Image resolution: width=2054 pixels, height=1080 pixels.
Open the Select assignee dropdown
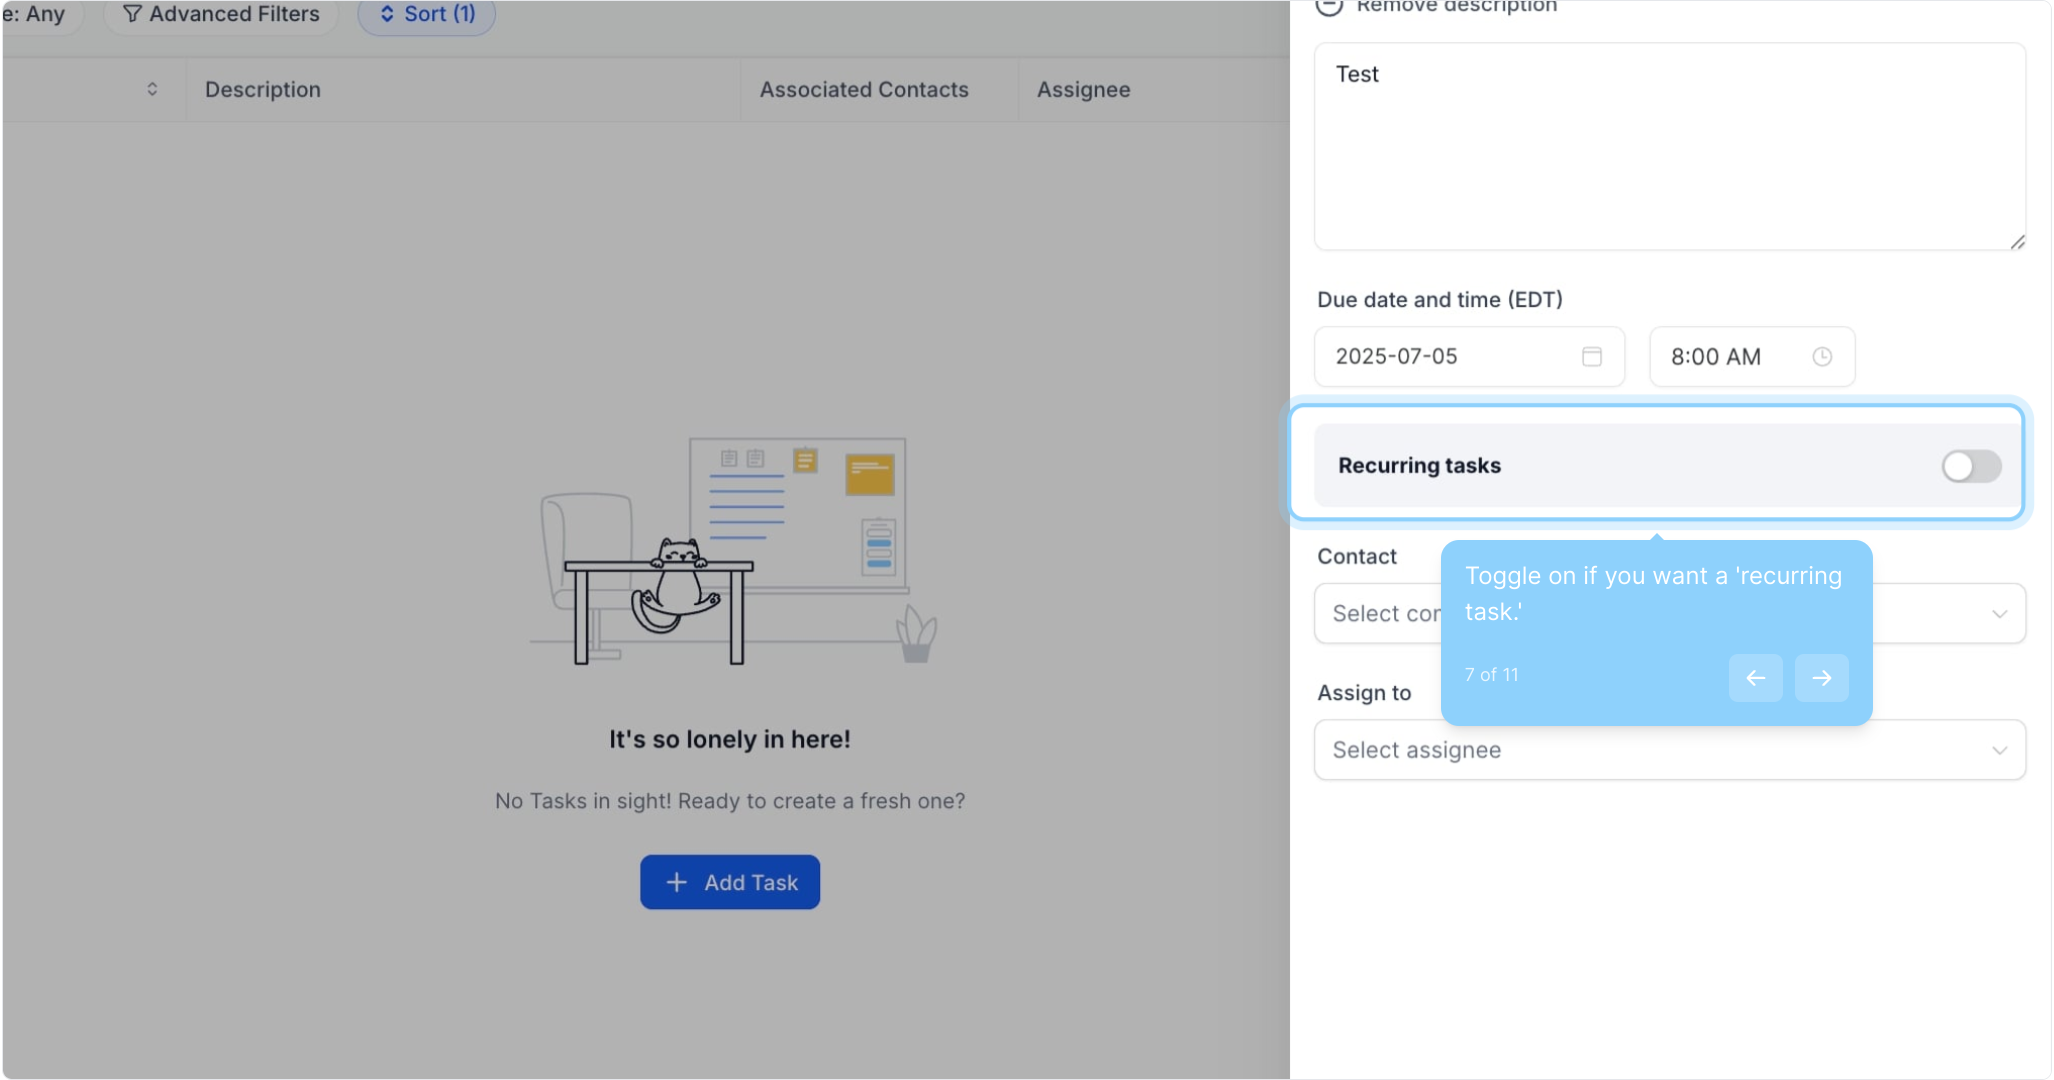coord(1668,750)
